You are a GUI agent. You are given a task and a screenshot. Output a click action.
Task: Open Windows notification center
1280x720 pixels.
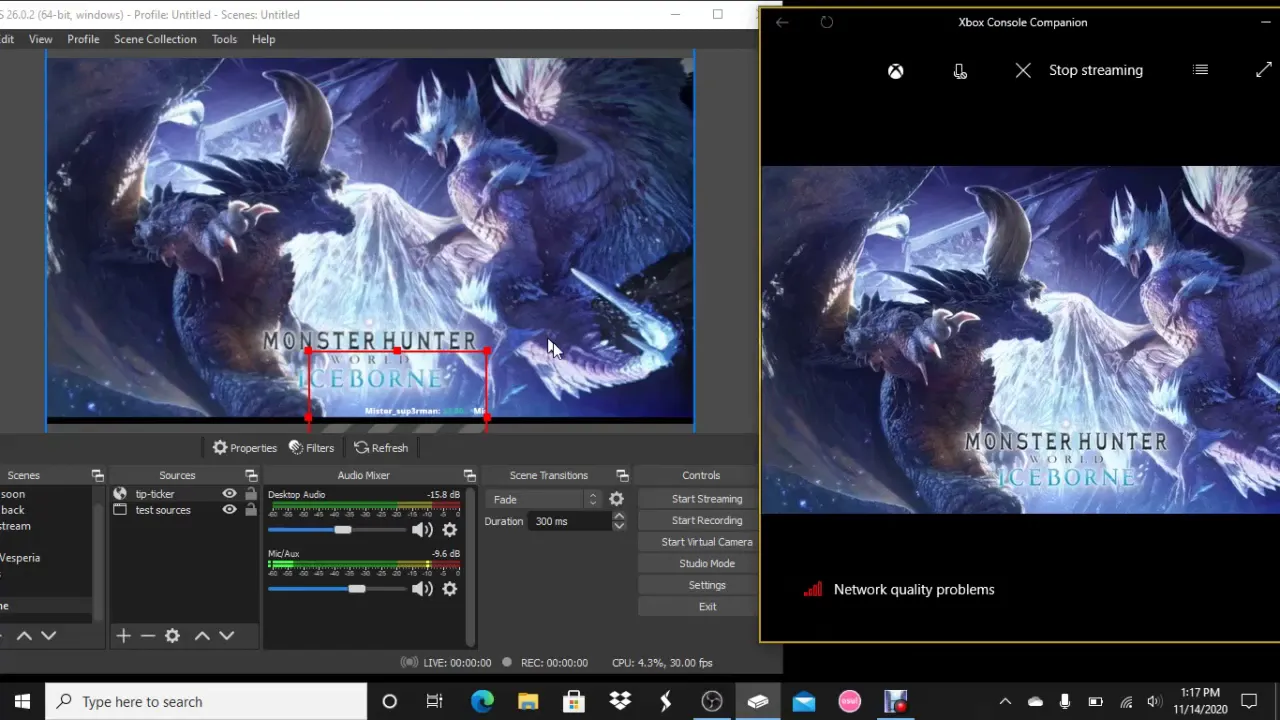click(1249, 702)
